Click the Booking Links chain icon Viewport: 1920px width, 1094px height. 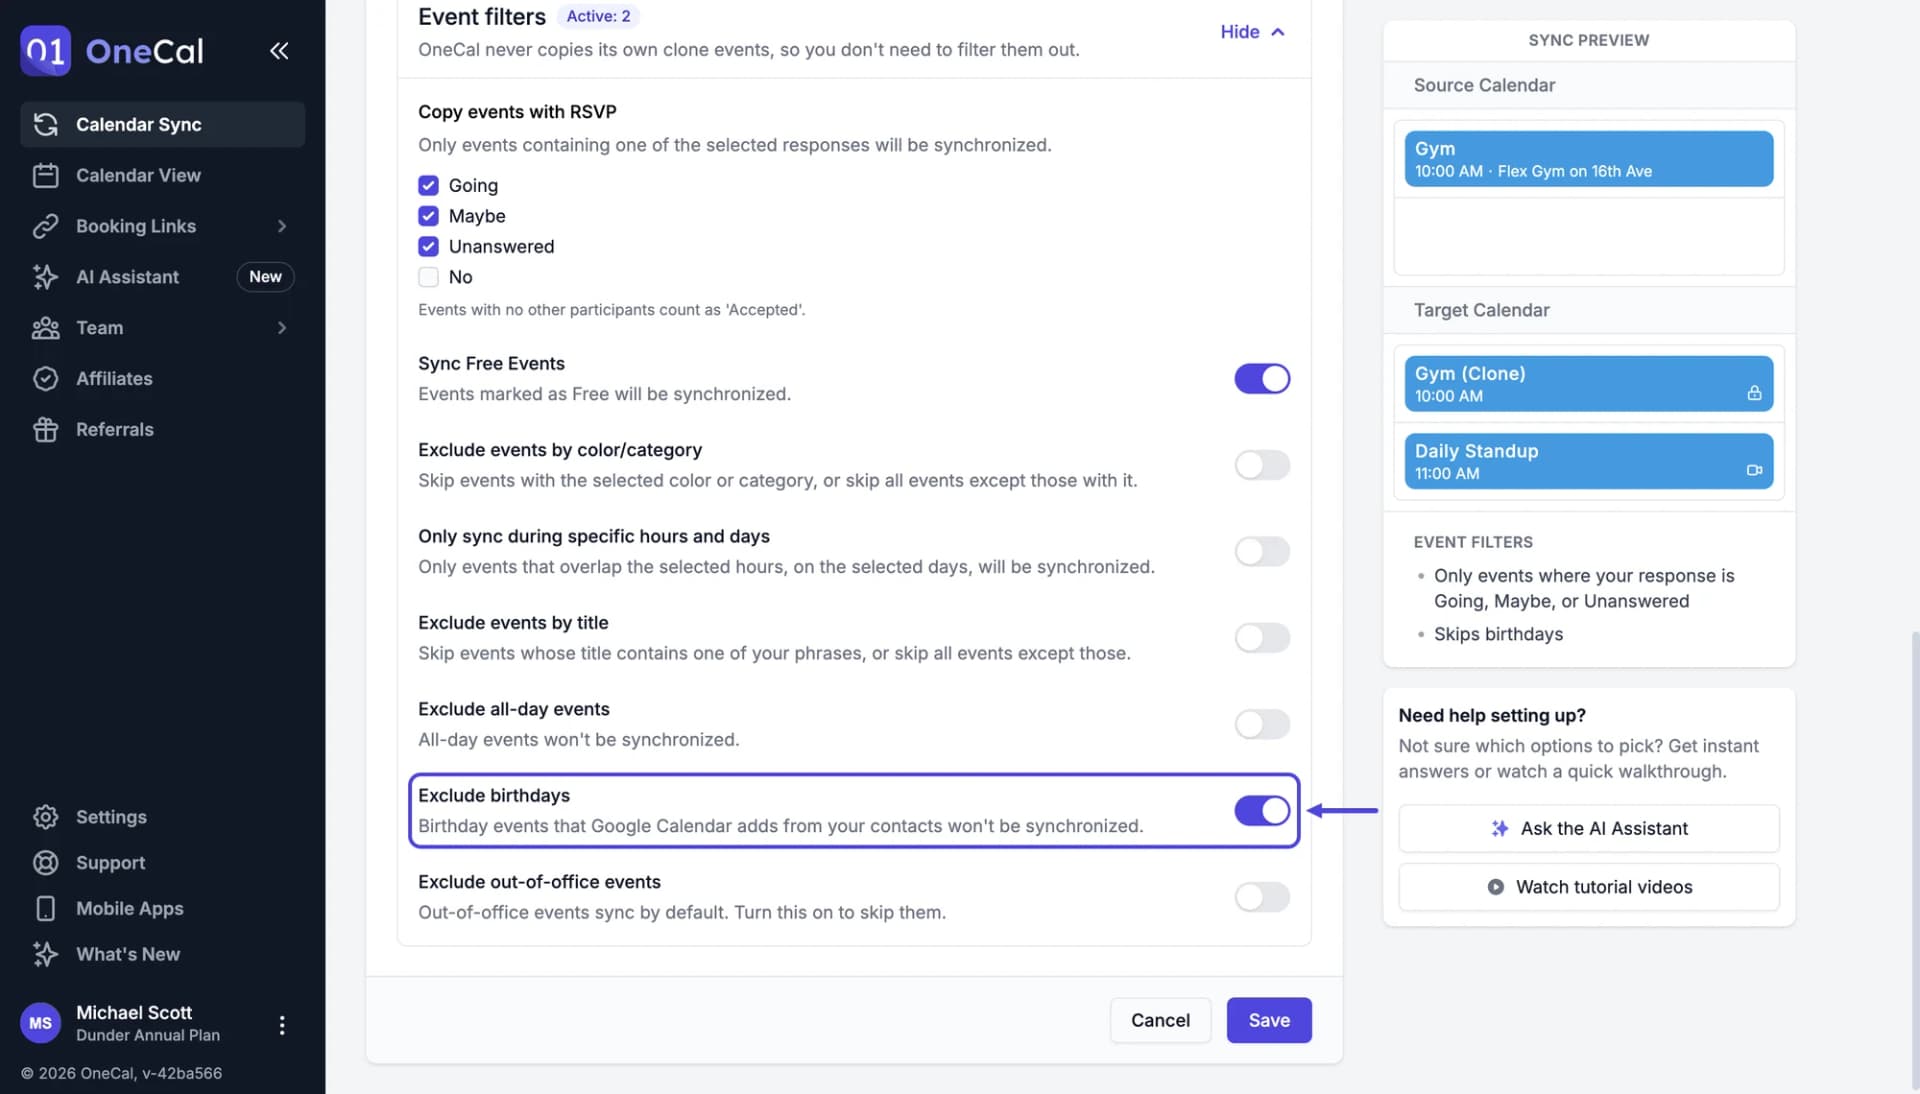click(45, 226)
